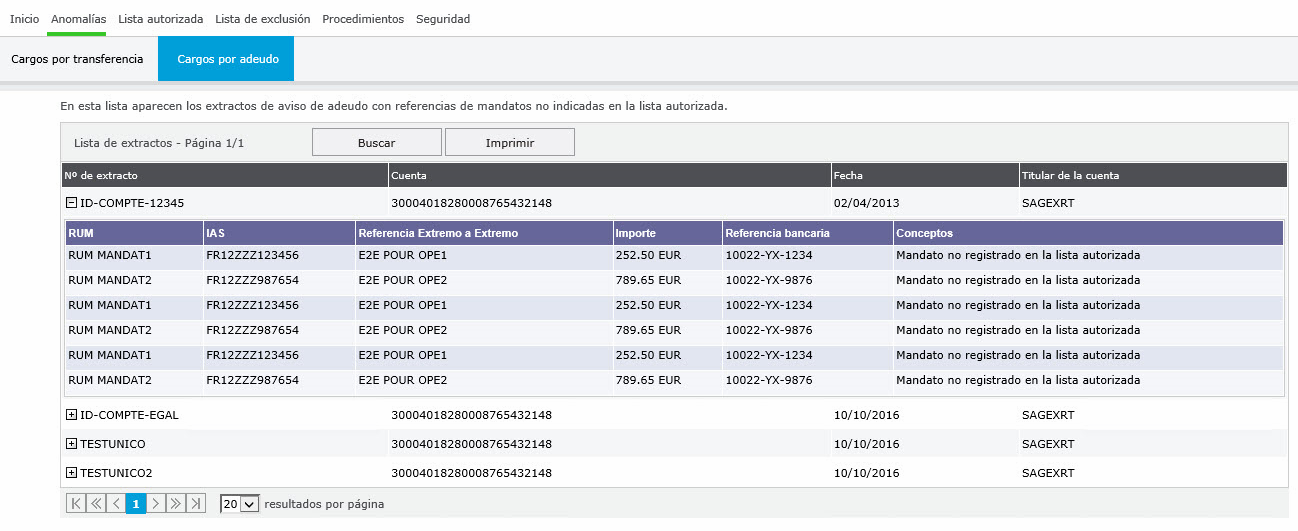Click the jump-forward pages double arrow

pyautogui.click(x=175, y=504)
